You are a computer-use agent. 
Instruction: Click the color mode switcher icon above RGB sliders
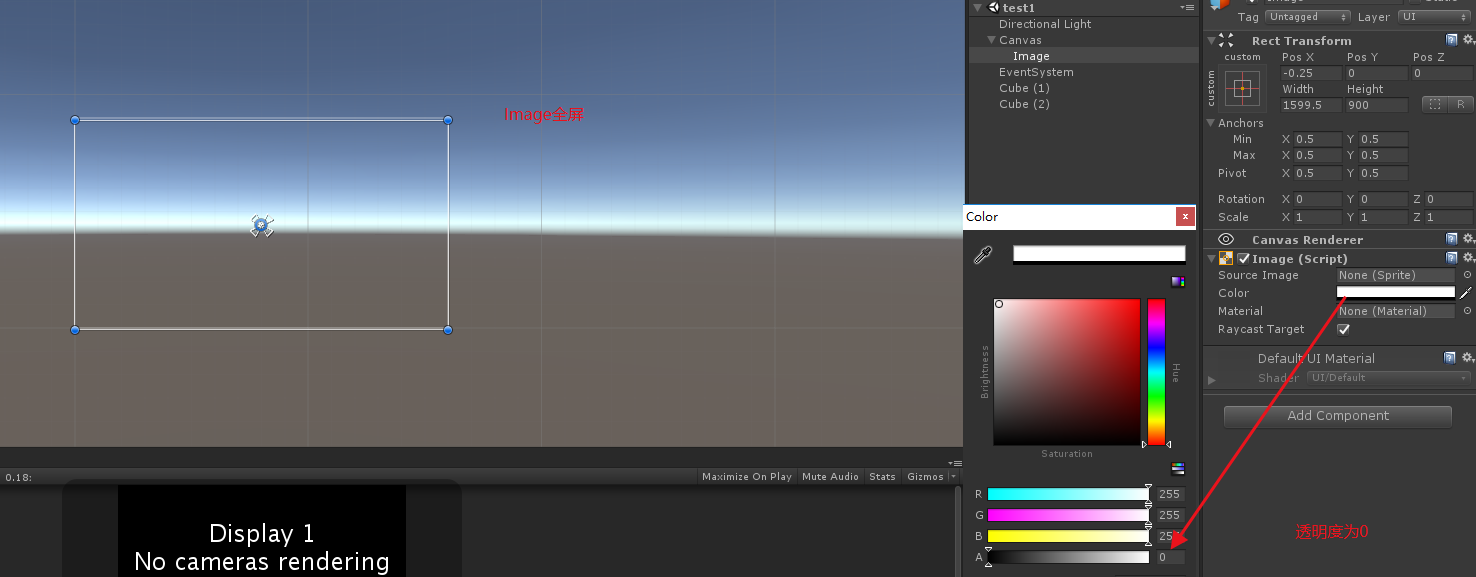(x=1177, y=468)
